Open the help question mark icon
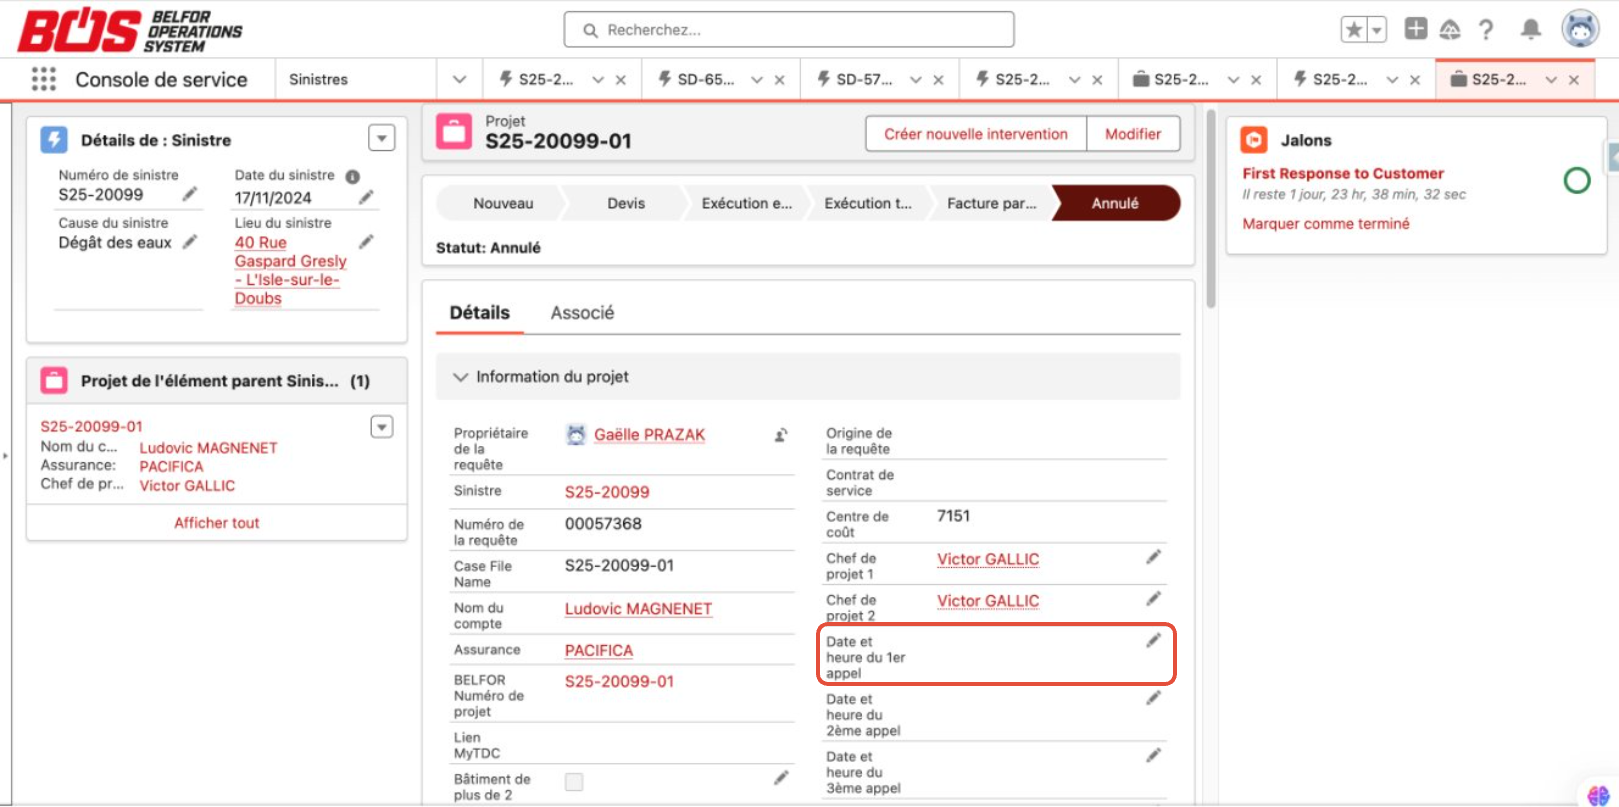This screenshot has width=1619, height=807. (1486, 30)
